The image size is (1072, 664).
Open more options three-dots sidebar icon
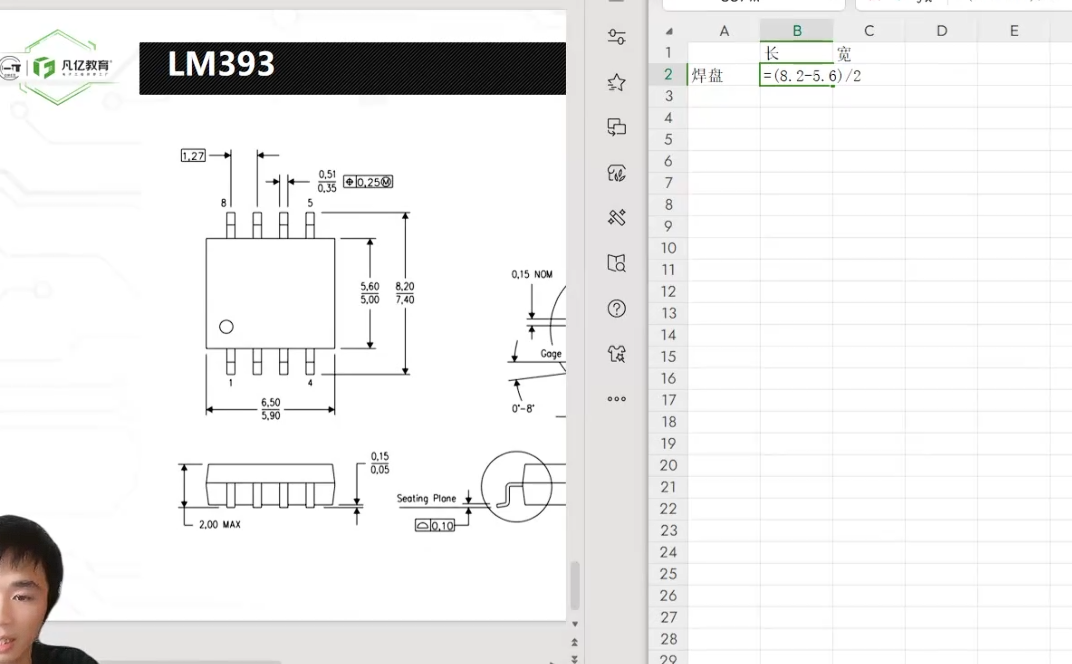[x=617, y=398]
